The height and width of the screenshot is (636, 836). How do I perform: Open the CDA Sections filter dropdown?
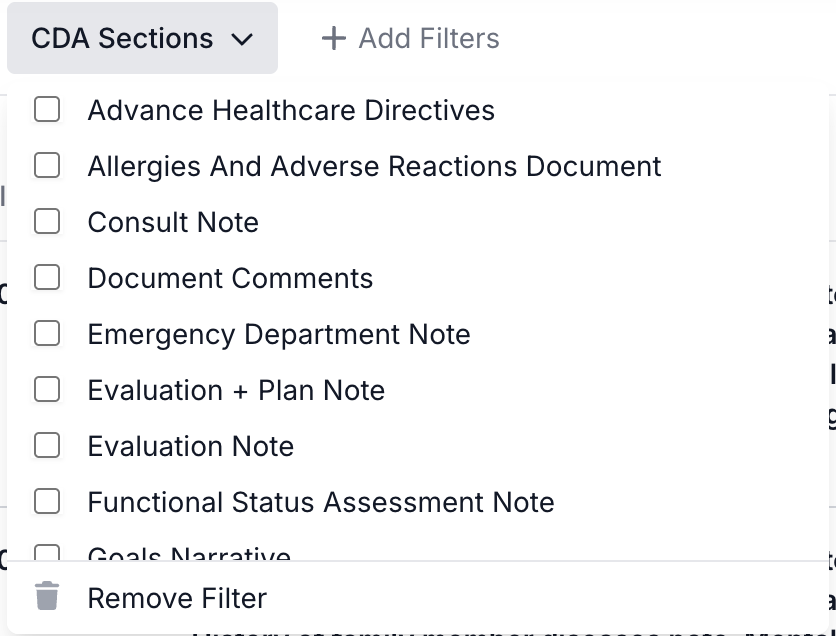pos(142,39)
